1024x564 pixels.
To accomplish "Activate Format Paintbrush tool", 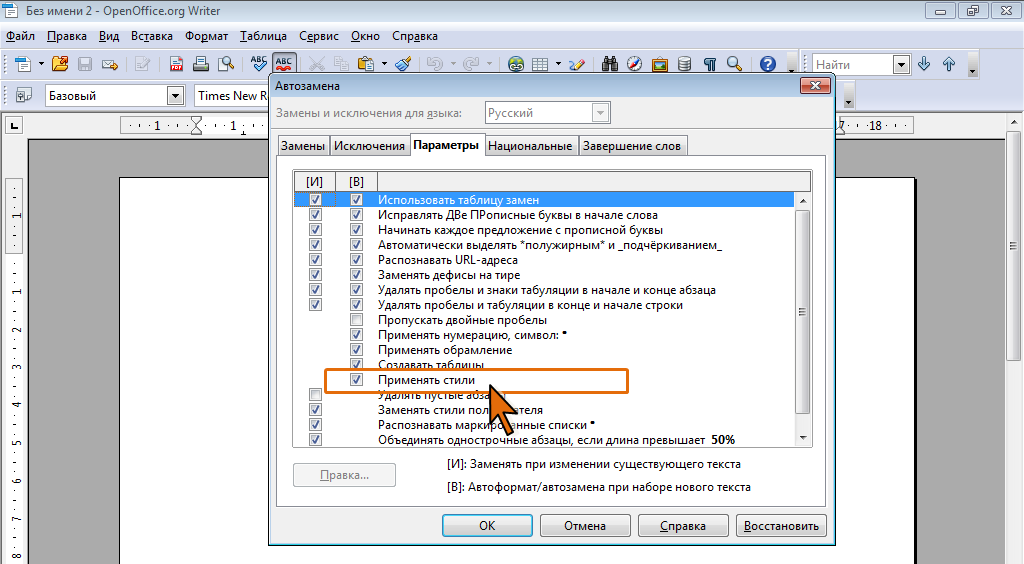I will (404, 64).
